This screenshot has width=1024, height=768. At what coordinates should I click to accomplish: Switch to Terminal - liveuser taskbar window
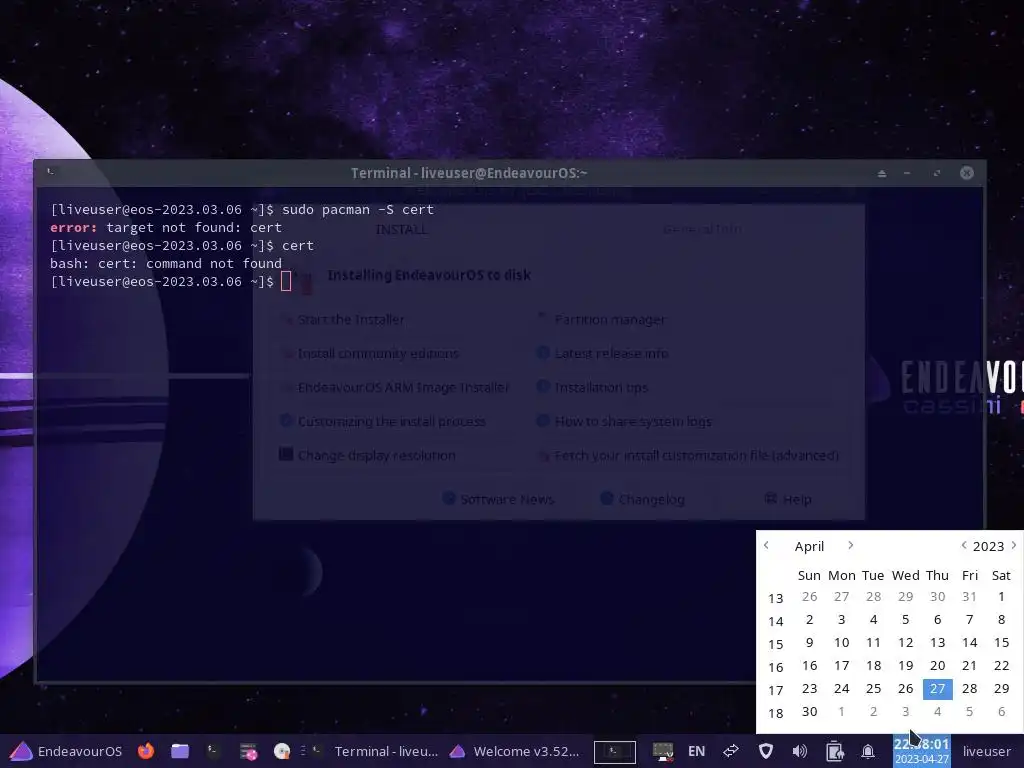(x=376, y=751)
